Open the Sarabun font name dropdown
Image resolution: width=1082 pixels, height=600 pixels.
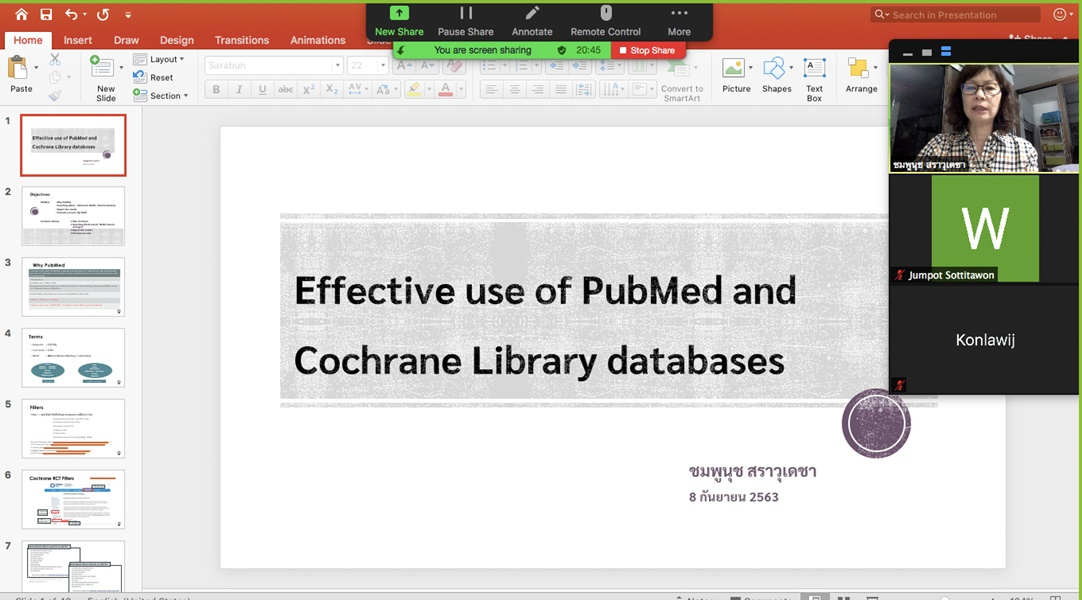click(x=337, y=65)
